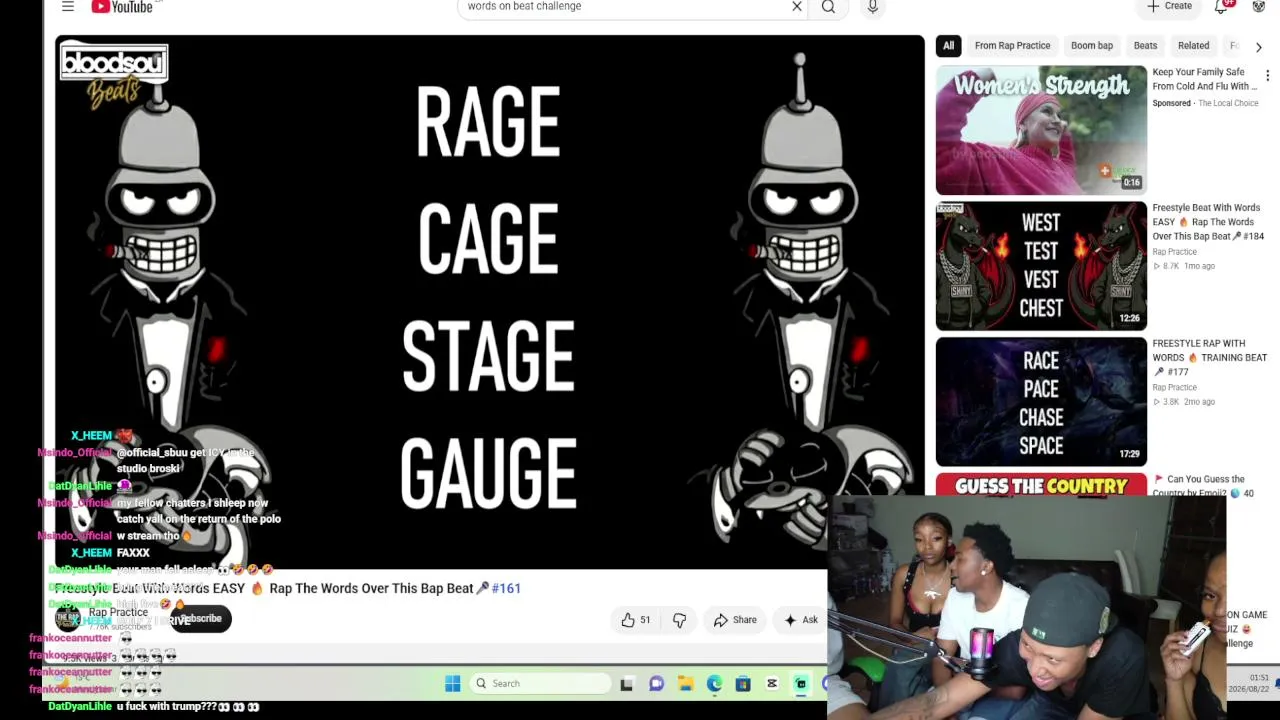Dislike the video with thumbs down
This screenshot has width=1280, height=720.
(x=679, y=620)
